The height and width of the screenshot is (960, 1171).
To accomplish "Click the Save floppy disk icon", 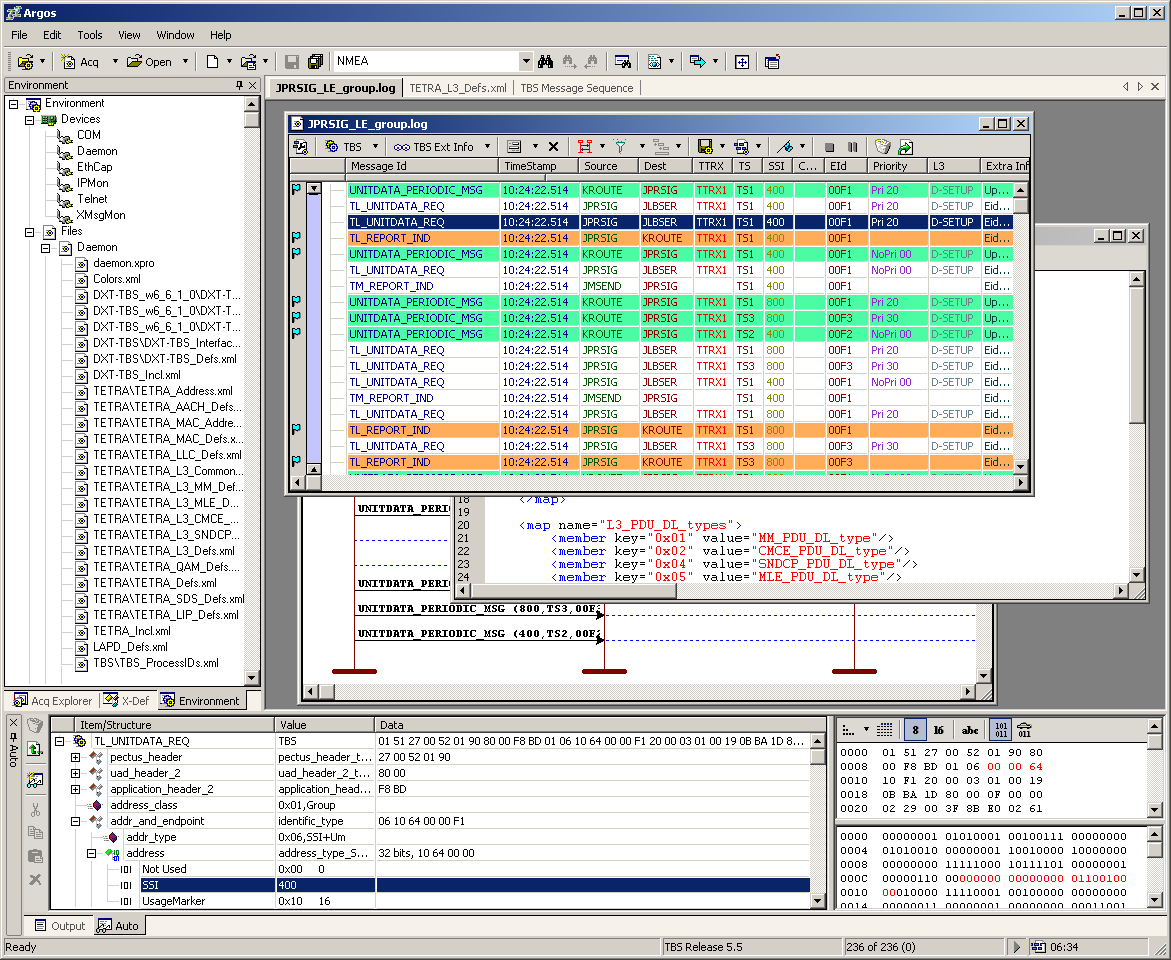I will 292,62.
